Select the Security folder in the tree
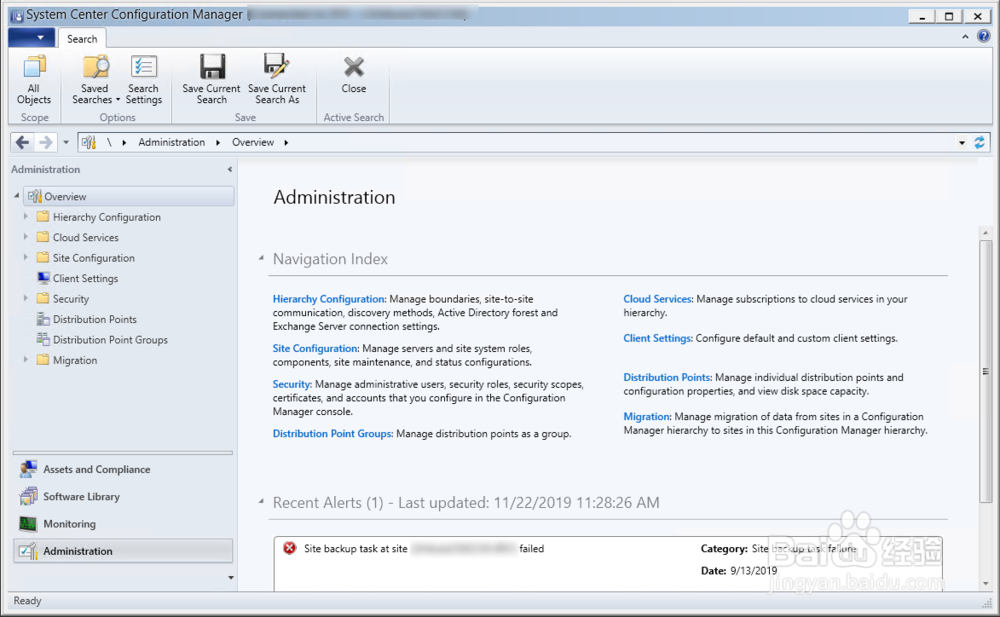This screenshot has height=617, width=1000. (x=62, y=299)
